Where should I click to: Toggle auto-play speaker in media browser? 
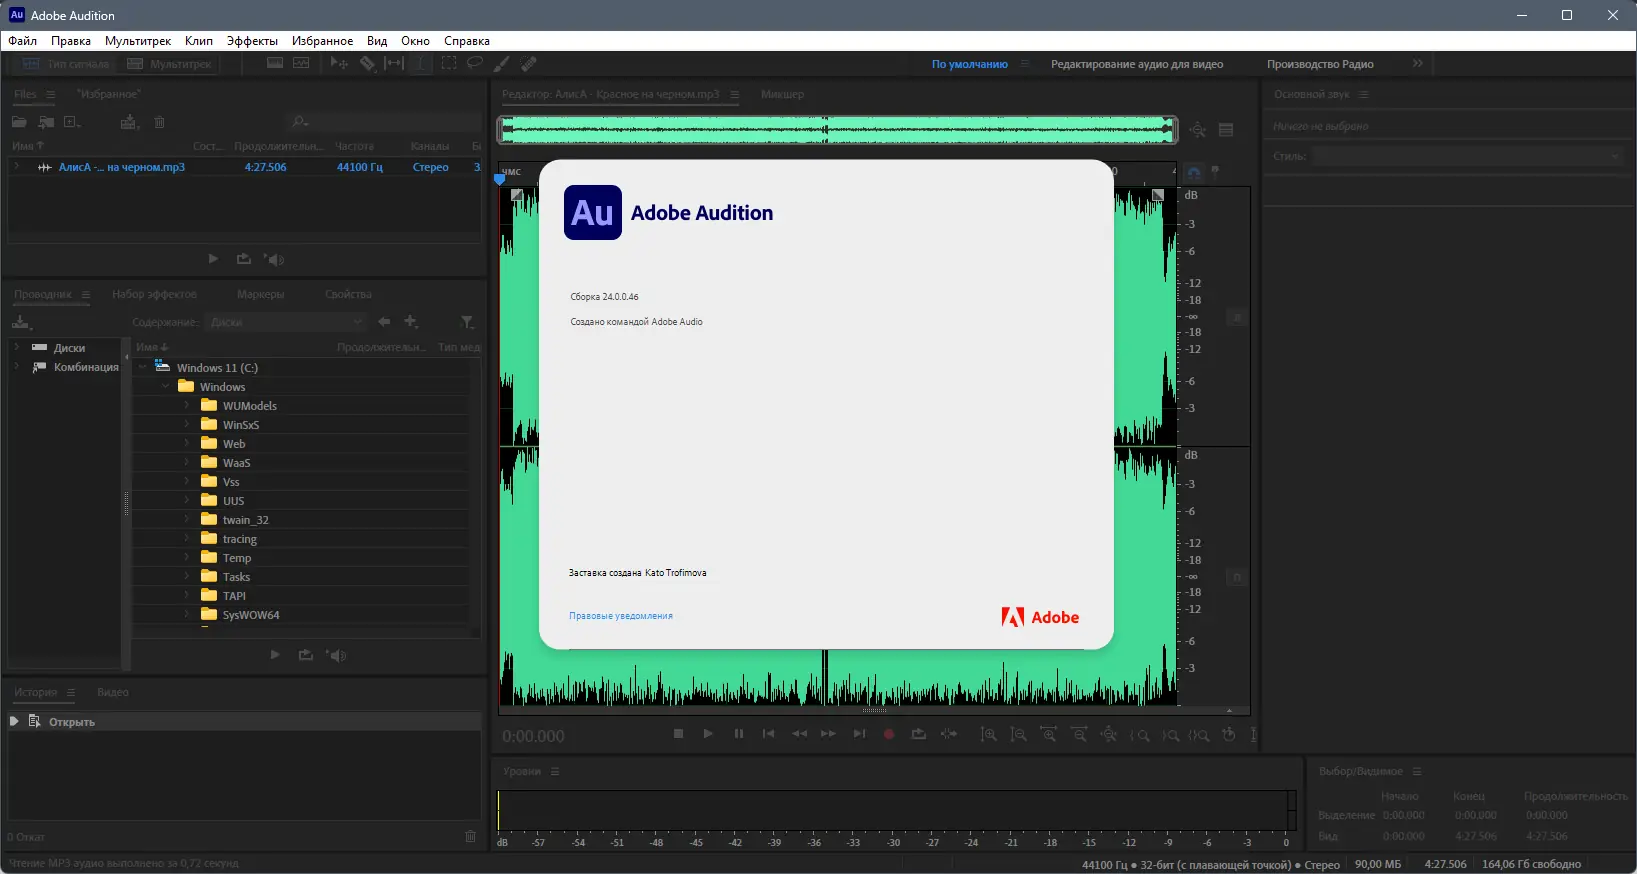(337, 655)
